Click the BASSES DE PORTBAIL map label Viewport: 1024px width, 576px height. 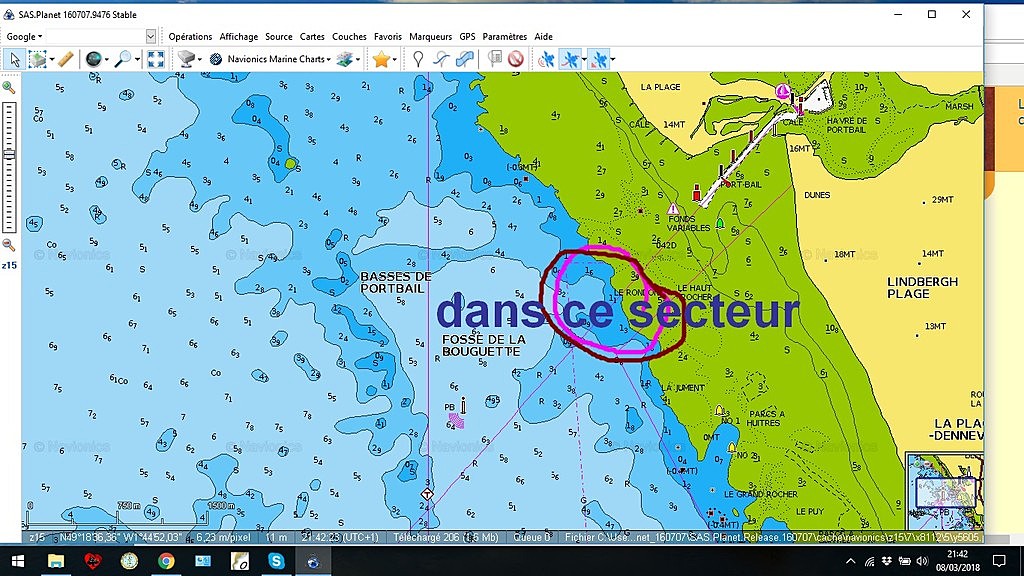click(396, 282)
